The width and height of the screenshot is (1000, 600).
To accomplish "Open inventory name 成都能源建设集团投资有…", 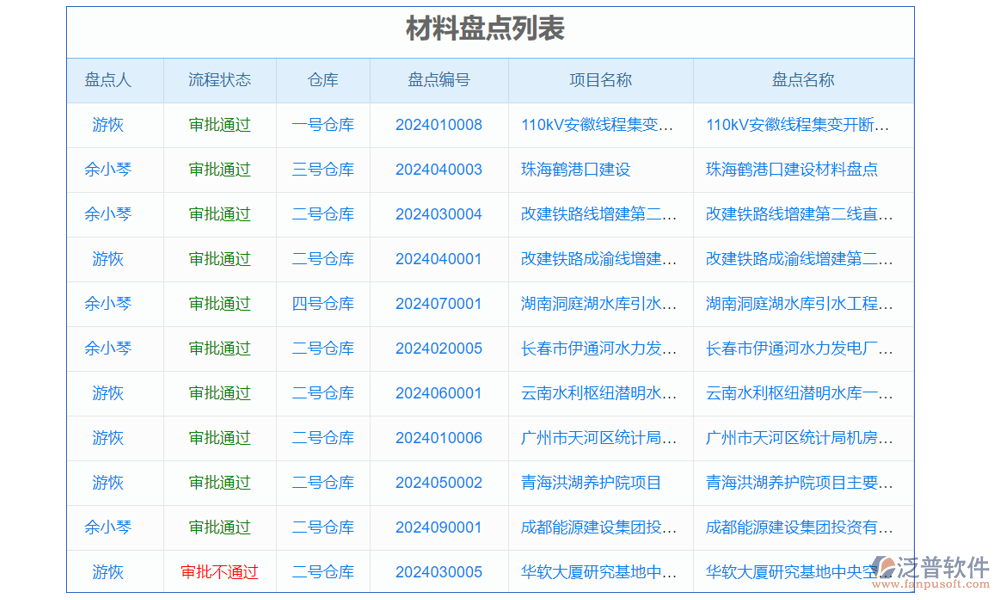I will [800, 527].
